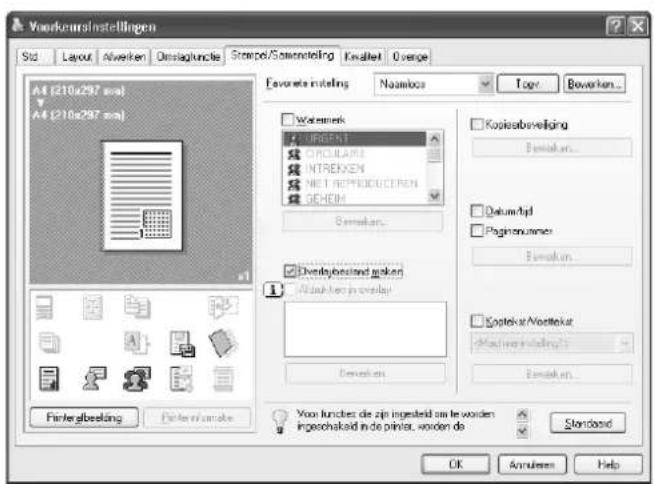
Task: Open the Kwaliteit tab
Action: coord(363,56)
